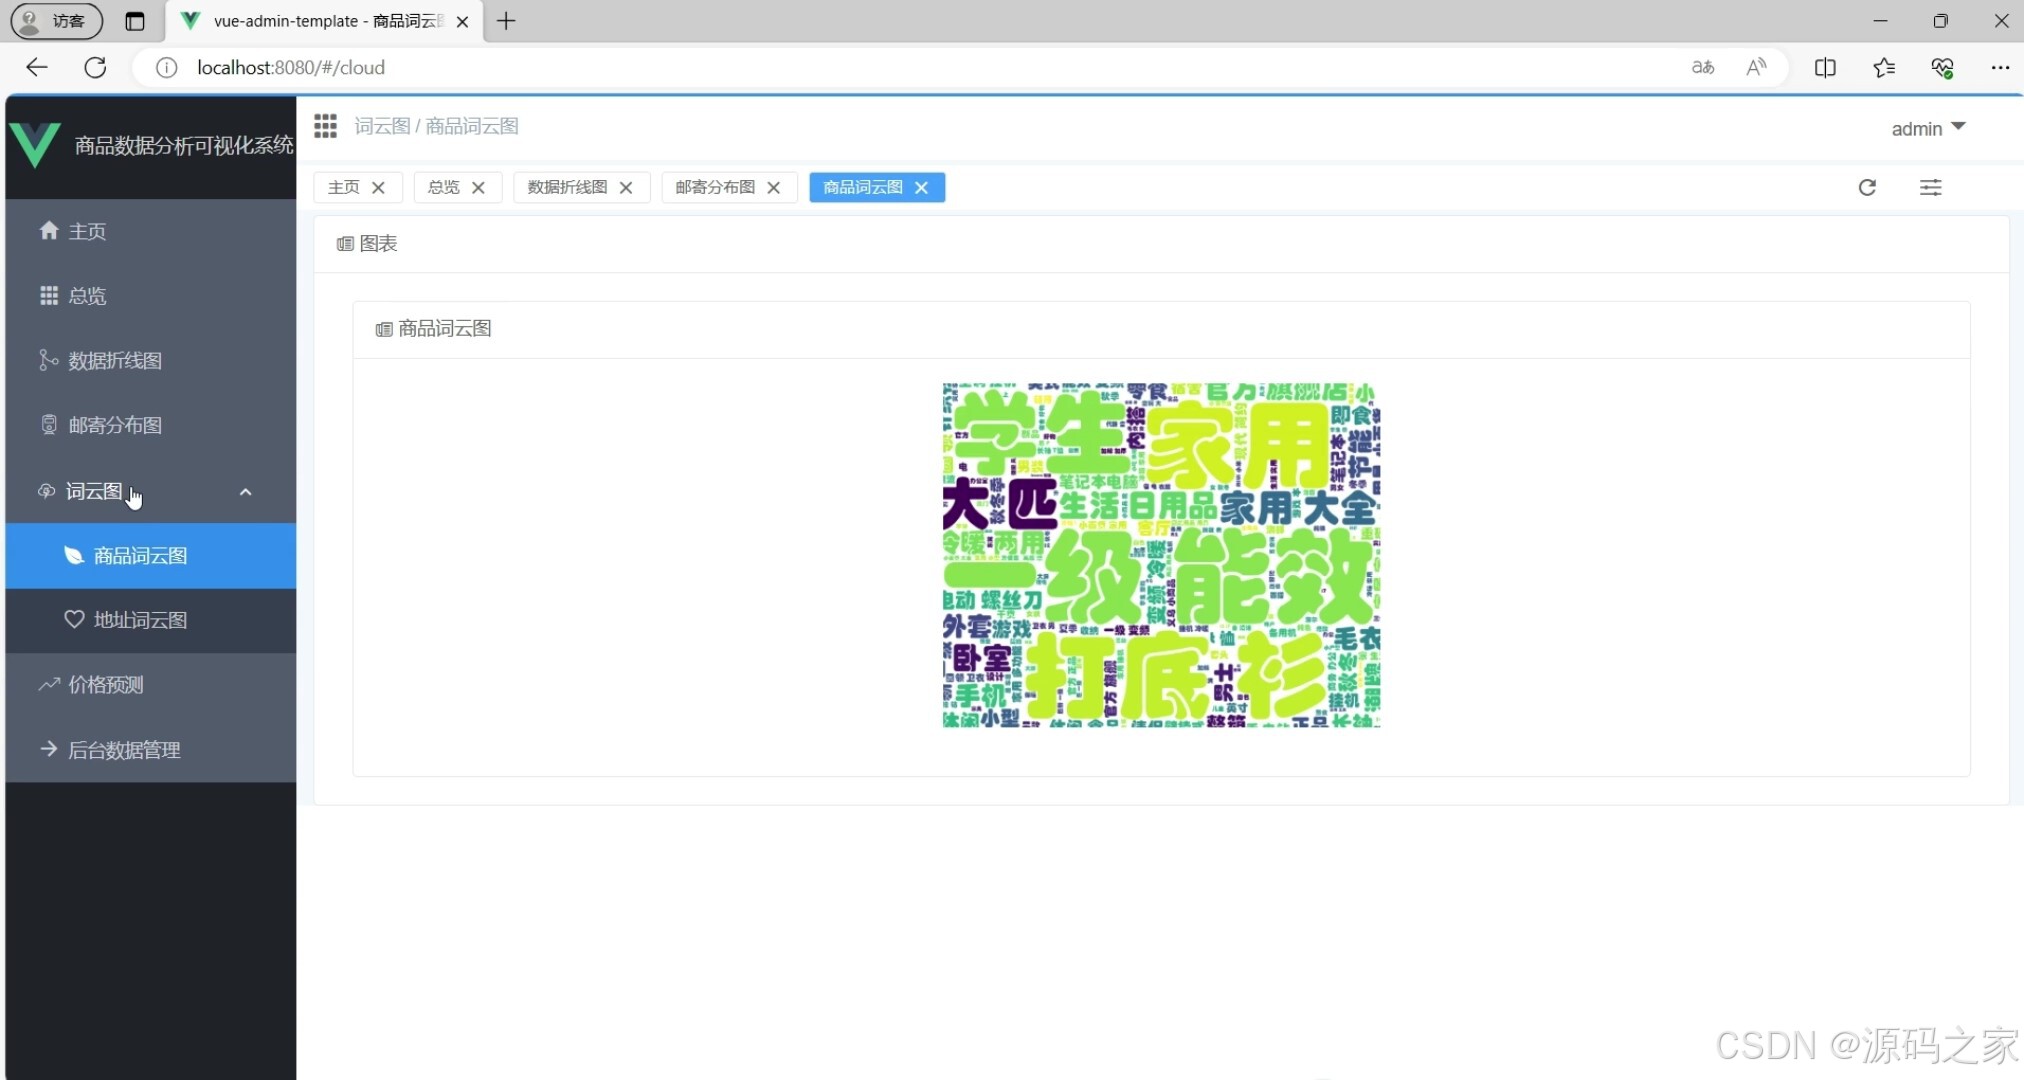Click the 邮寄分布图 map icon
The image size is (2024, 1080).
coord(48,424)
